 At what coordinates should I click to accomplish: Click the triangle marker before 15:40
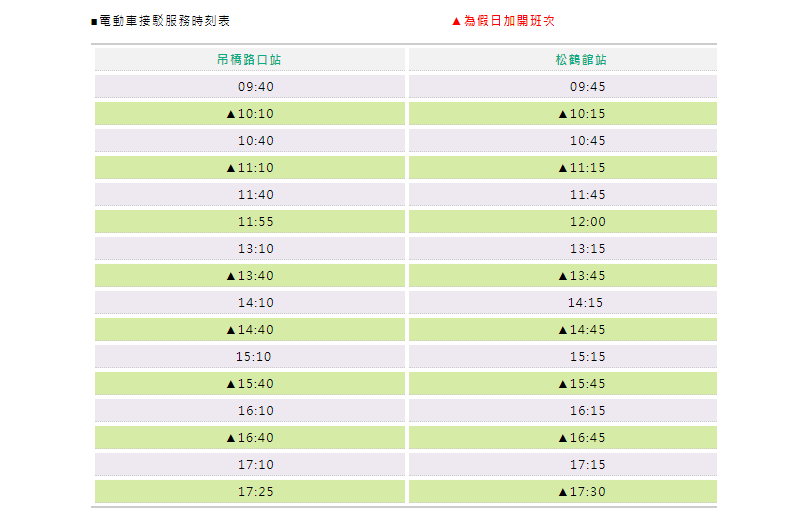click(x=231, y=384)
